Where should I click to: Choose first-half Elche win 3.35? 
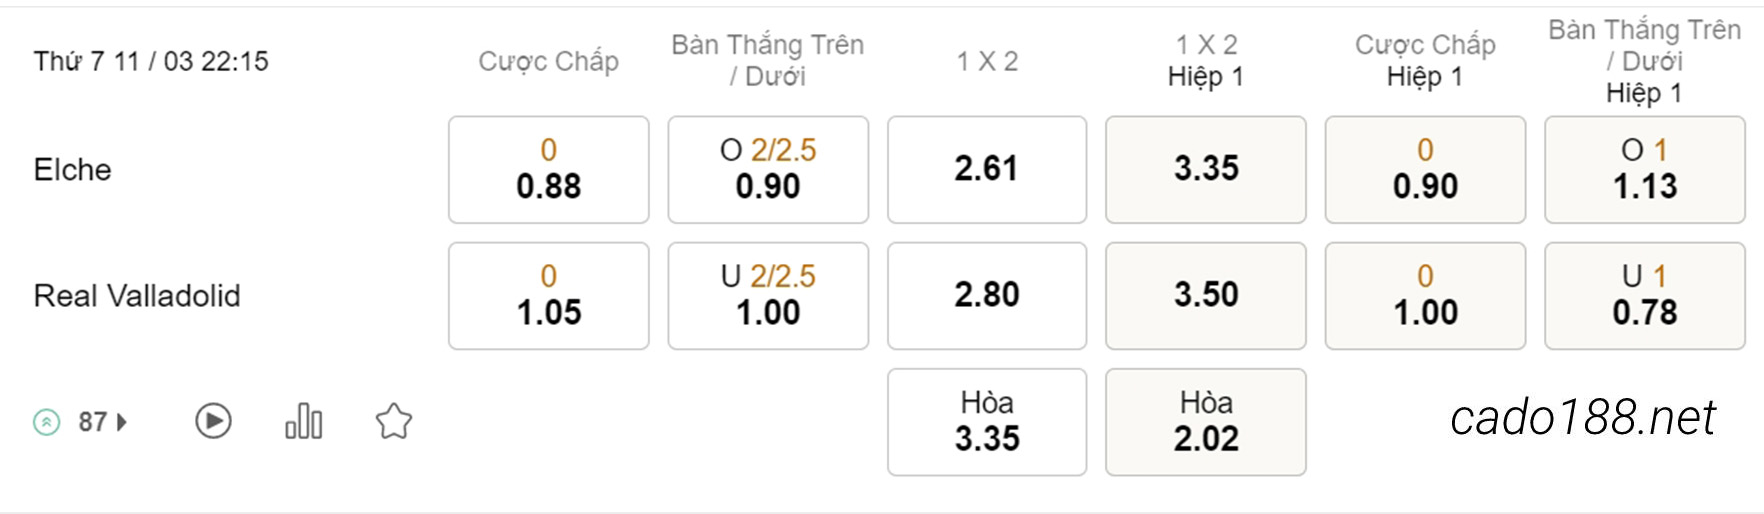pyautogui.click(x=1206, y=169)
